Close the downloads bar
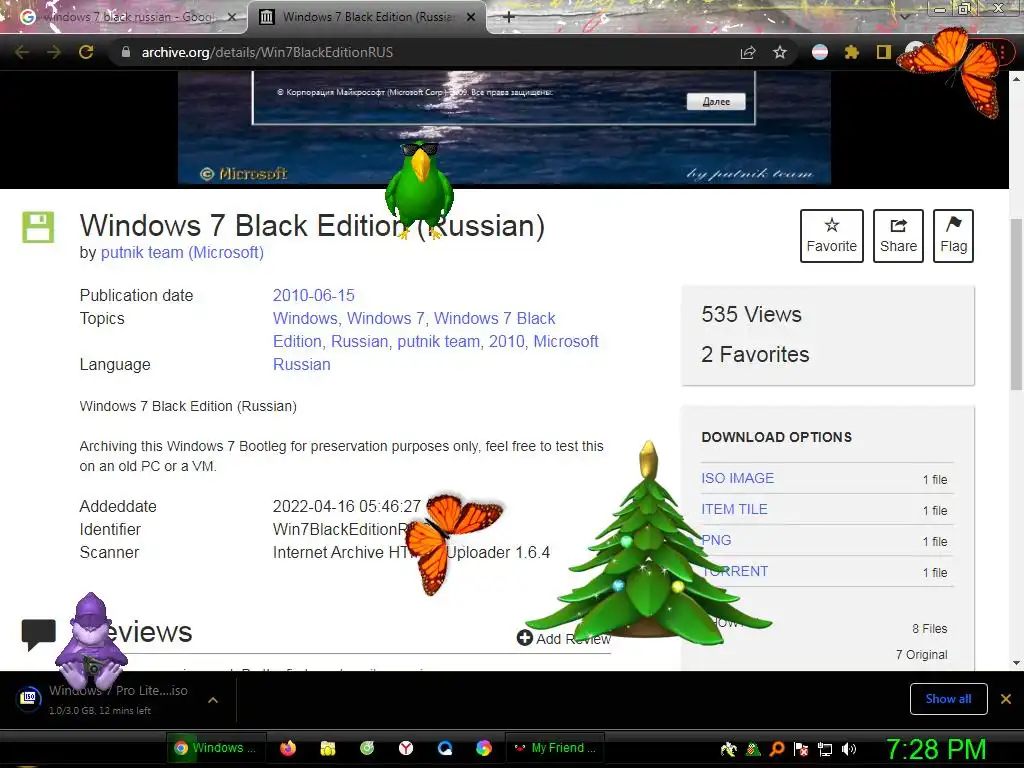The image size is (1024, 768). (x=1006, y=699)
